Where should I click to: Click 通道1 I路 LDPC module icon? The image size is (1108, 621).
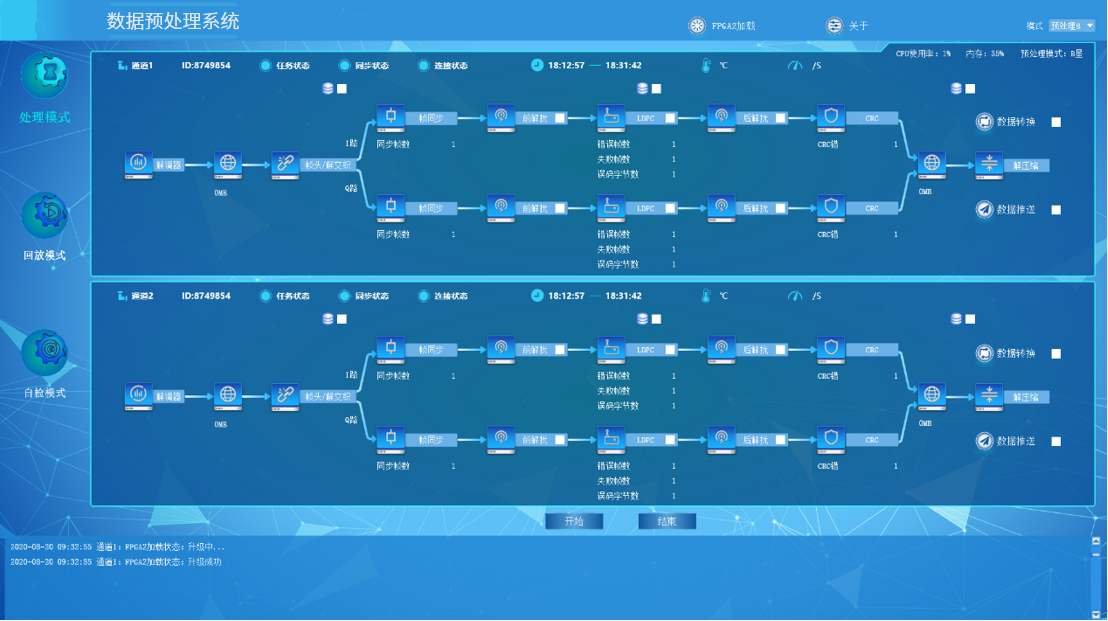[610, 117]
